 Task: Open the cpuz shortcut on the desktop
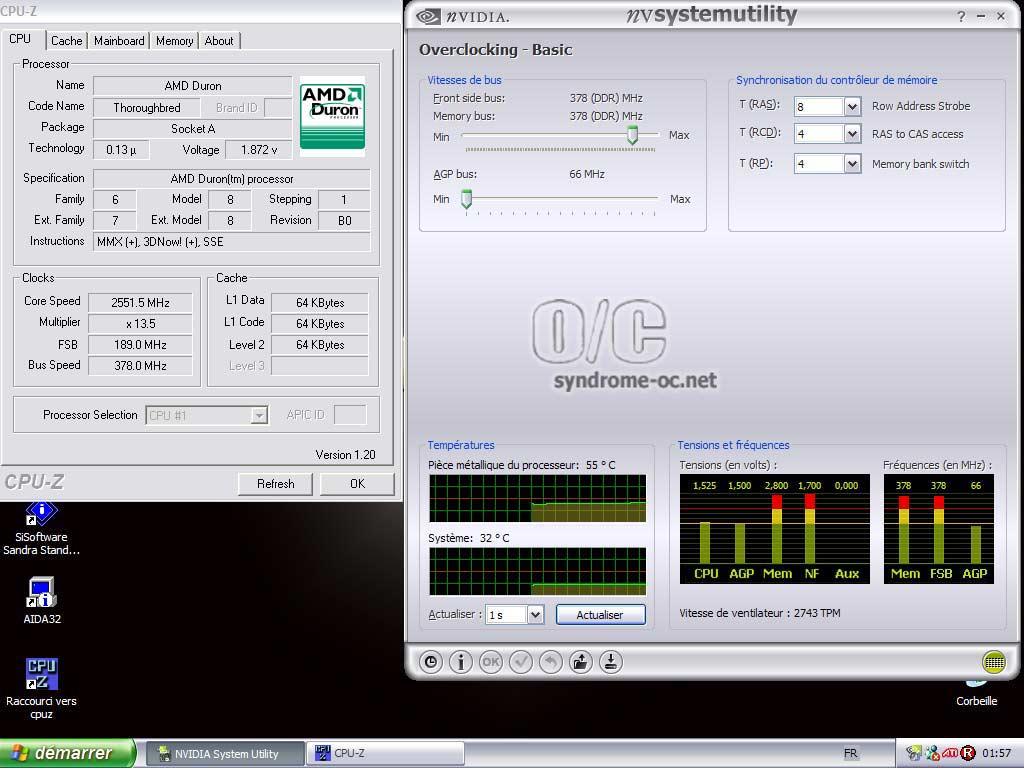pos(41,688)
